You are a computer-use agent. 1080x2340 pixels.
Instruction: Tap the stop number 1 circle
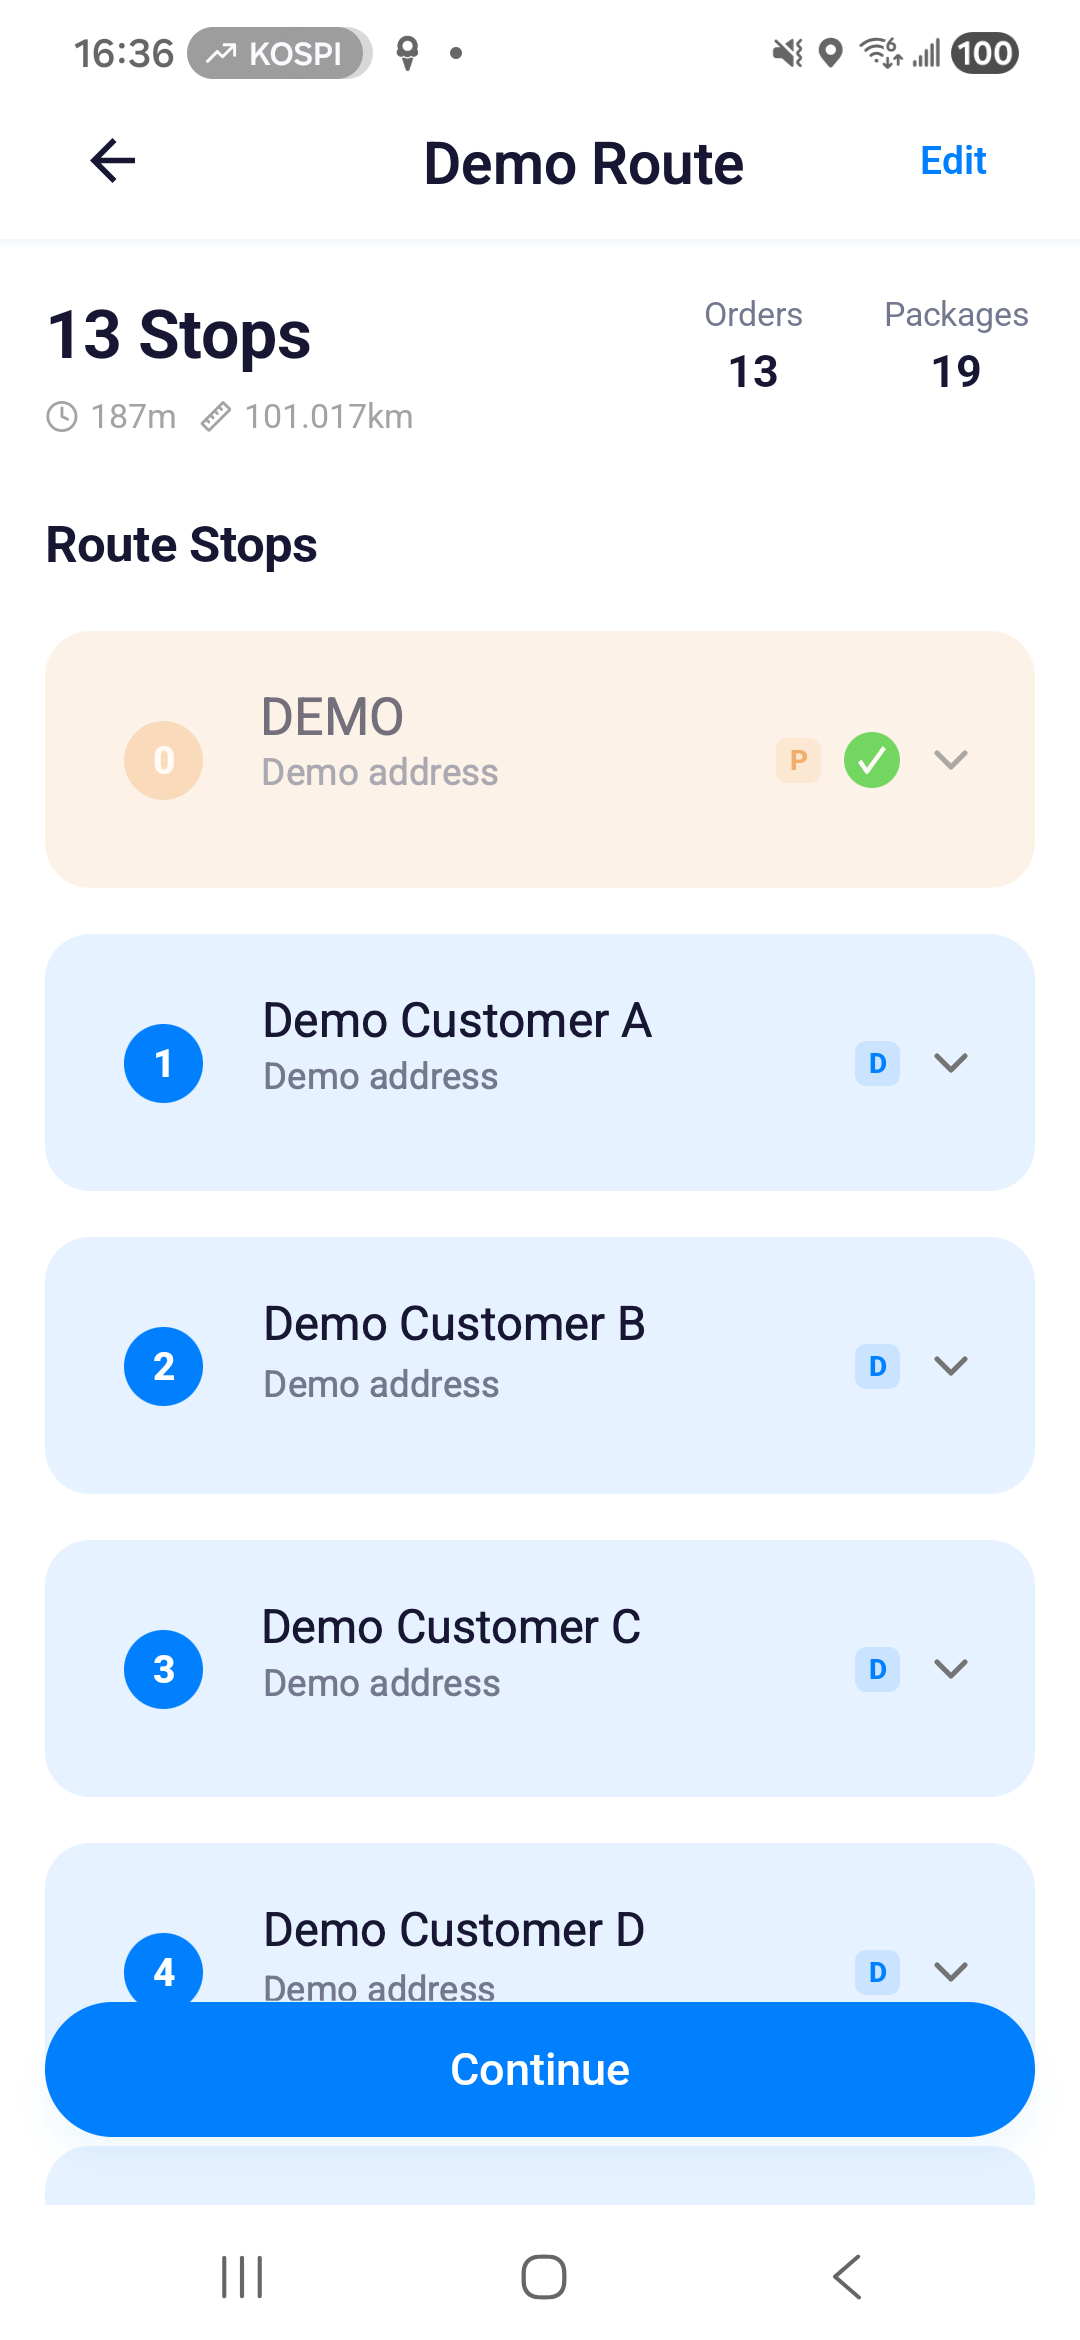pos(164,1063)
